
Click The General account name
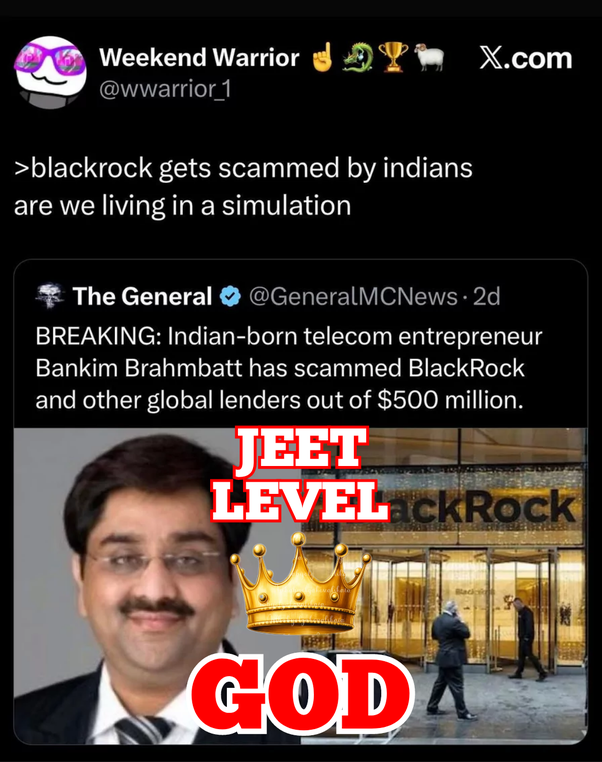tap(142, 296)
